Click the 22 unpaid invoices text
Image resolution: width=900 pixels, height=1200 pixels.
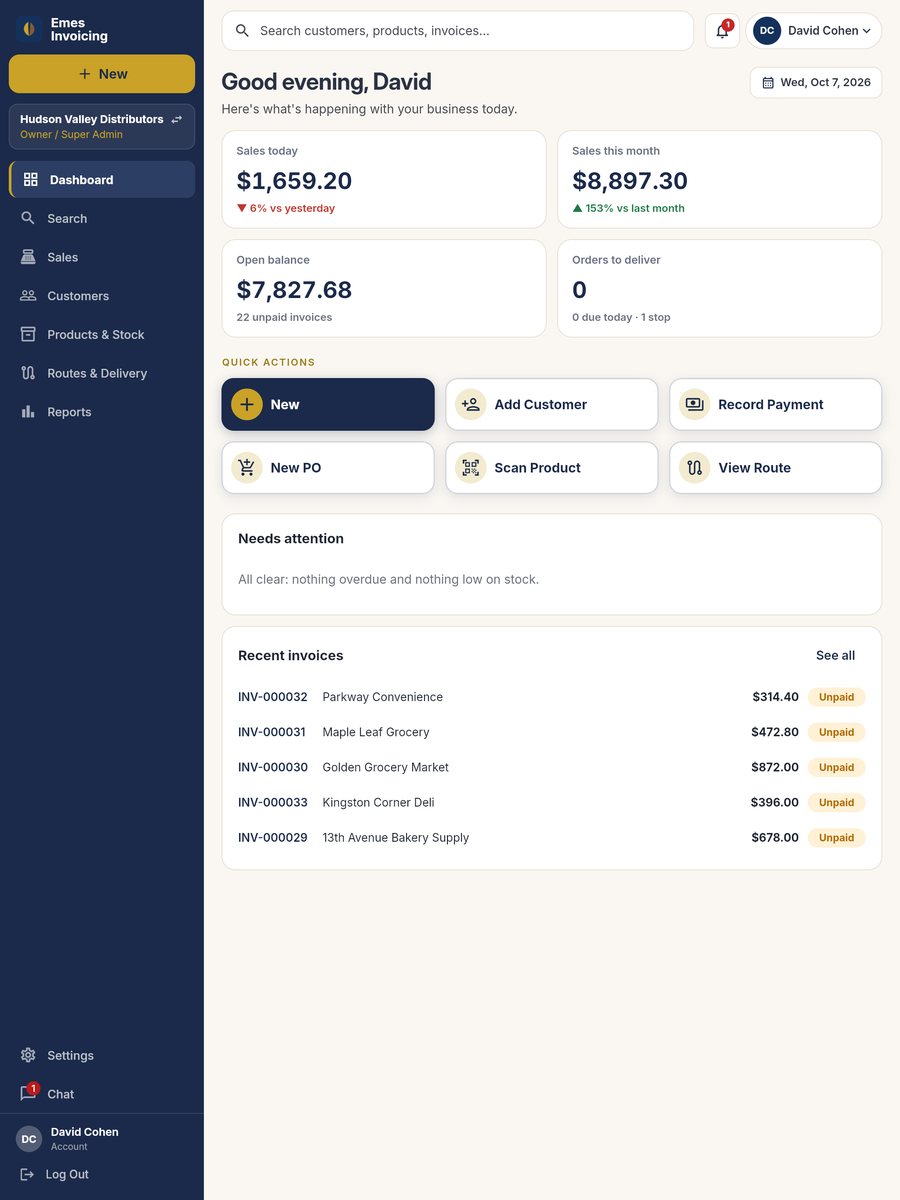point(284,317)
